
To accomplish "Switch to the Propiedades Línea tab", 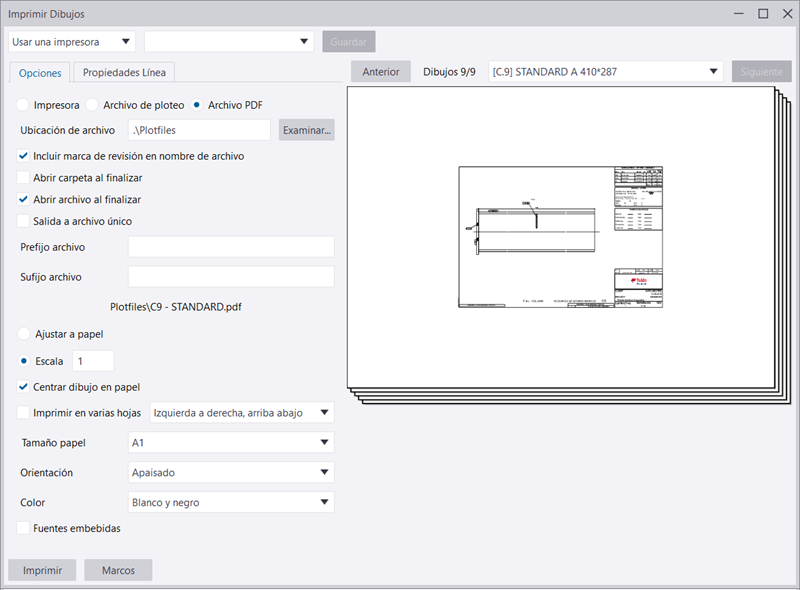I will (x=126, y=72).
